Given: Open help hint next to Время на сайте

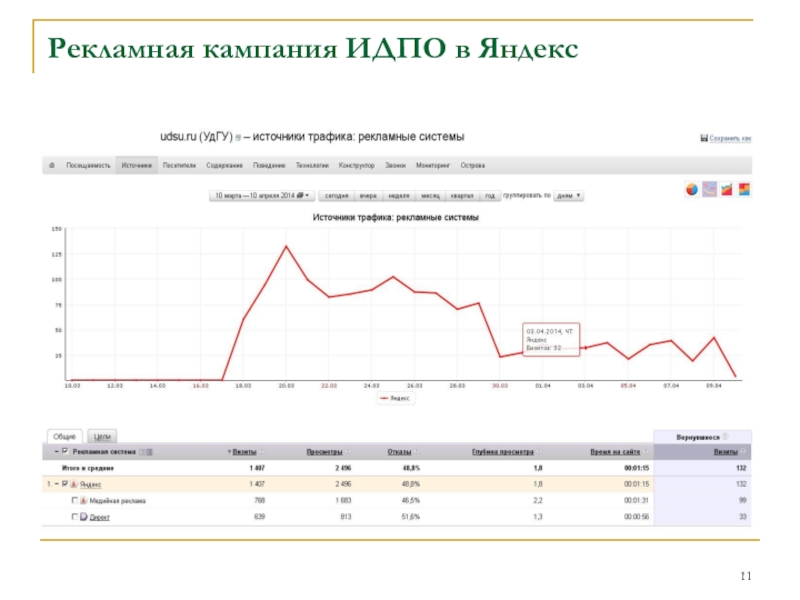Looking at the screenshot, I should coord(646,452).
